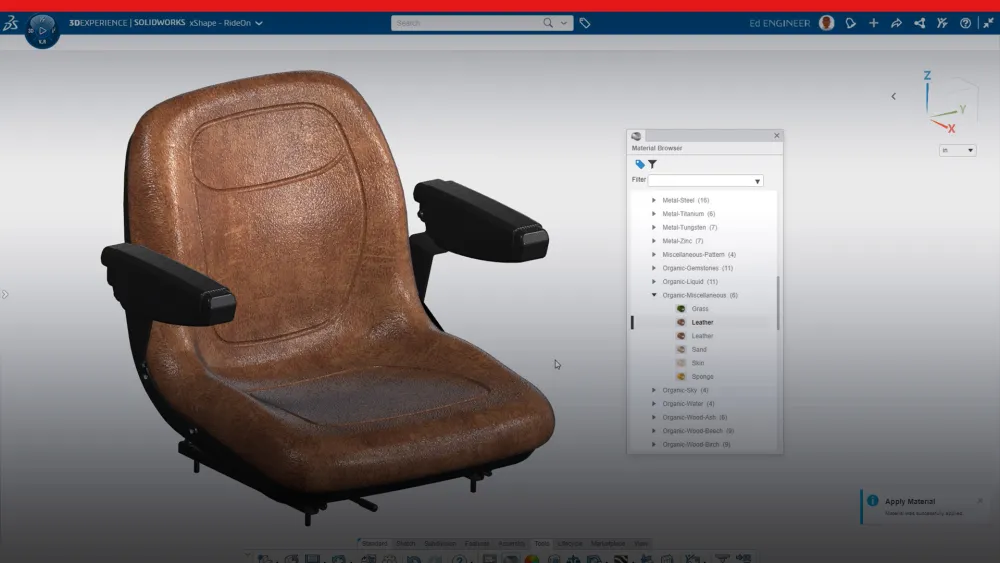The image size is (1000, 563).
Task: Select the Sponge material
Action: 702,377
